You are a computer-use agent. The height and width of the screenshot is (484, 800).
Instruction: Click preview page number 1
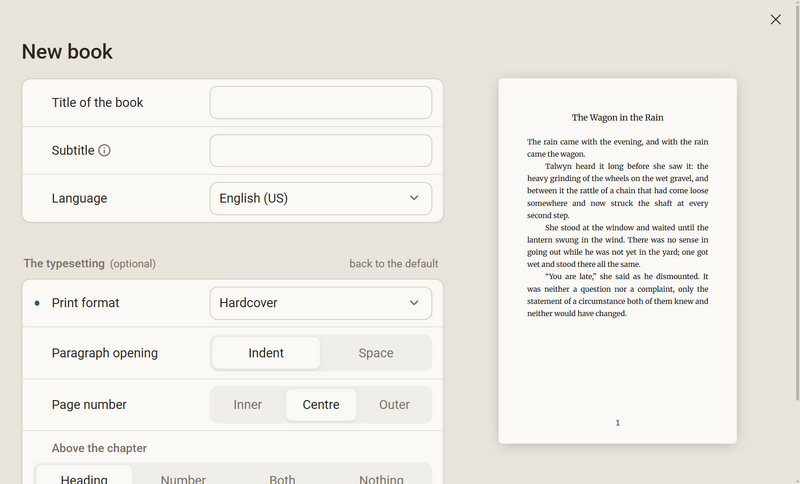617,423
